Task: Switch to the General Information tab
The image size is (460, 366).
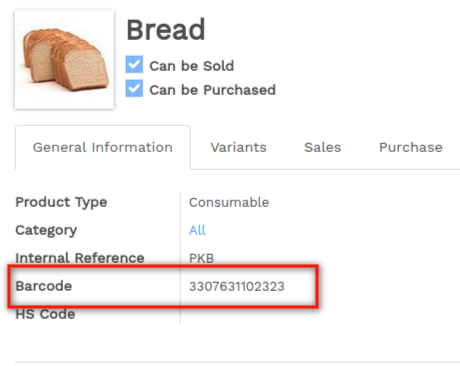Action: pos(103,147)
